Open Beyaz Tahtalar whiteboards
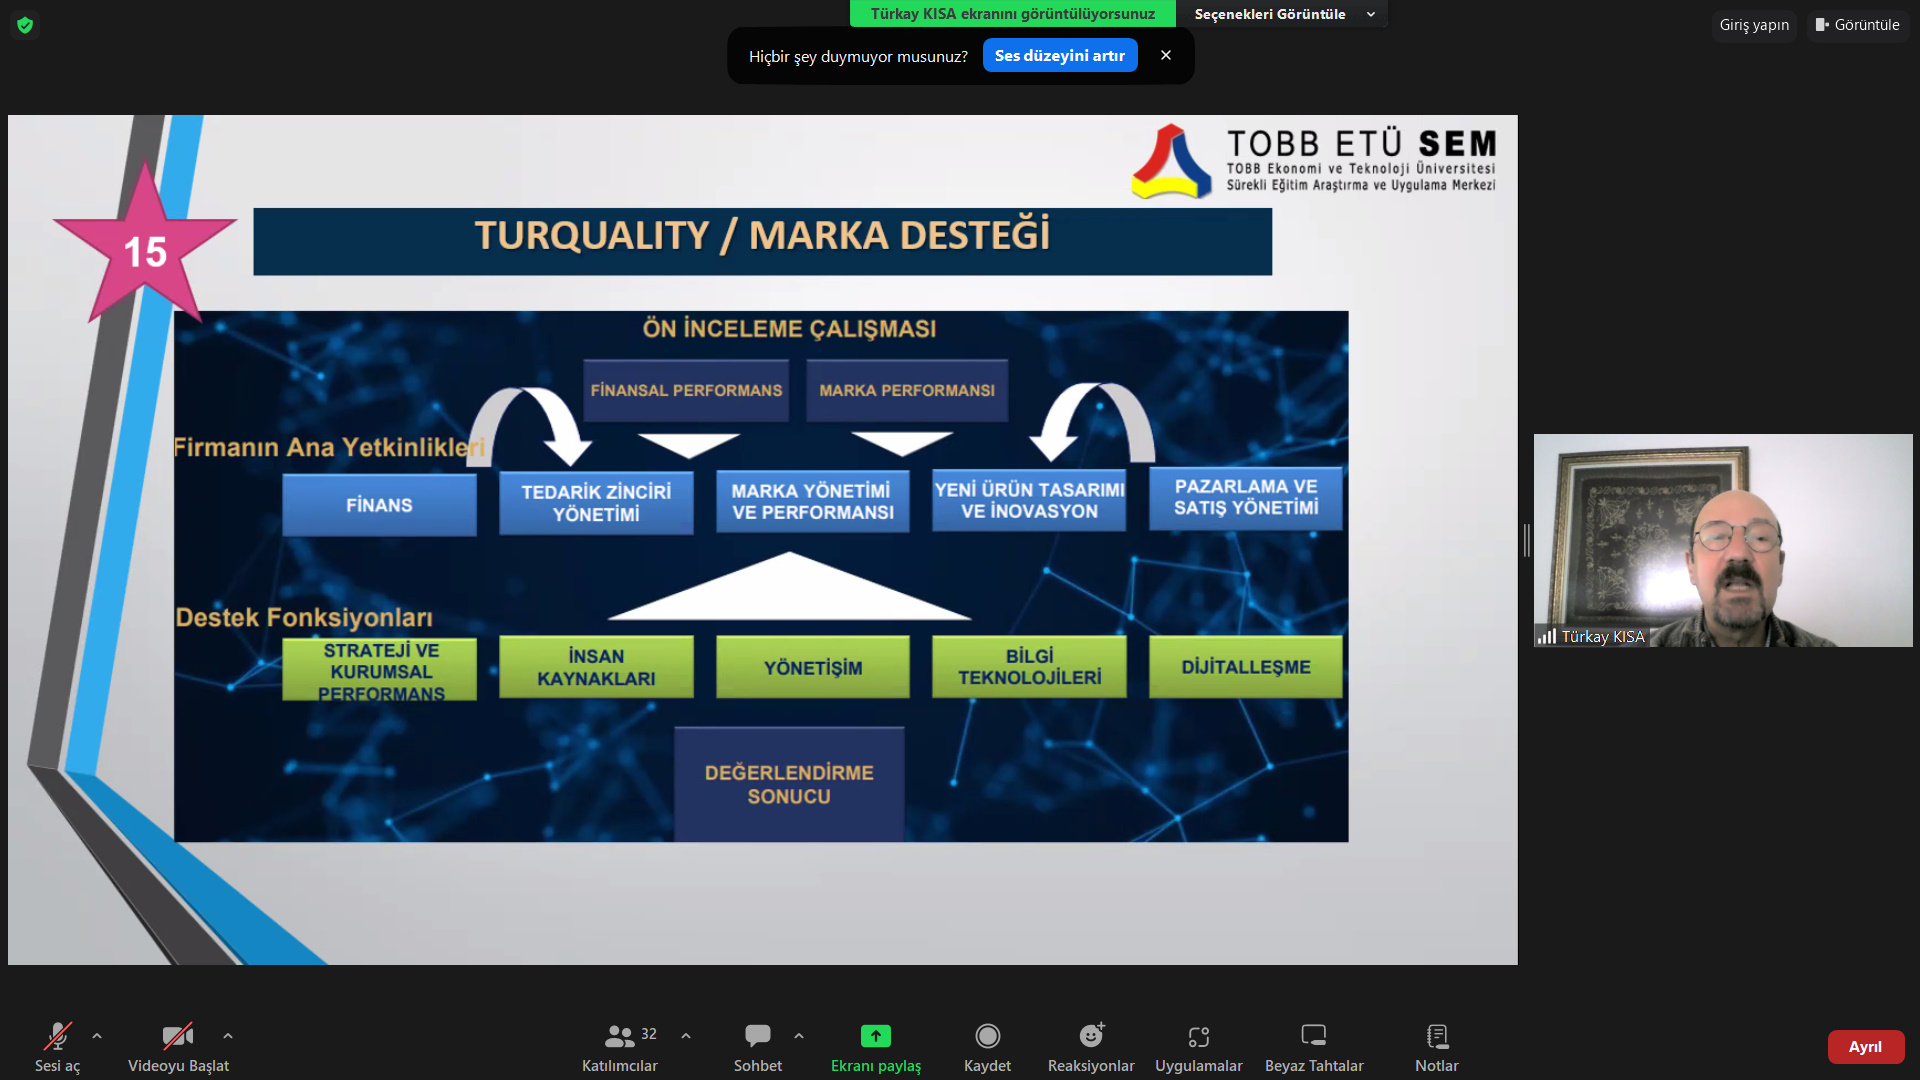The image size is (1920, 1080). [x=1313, y=1037]
